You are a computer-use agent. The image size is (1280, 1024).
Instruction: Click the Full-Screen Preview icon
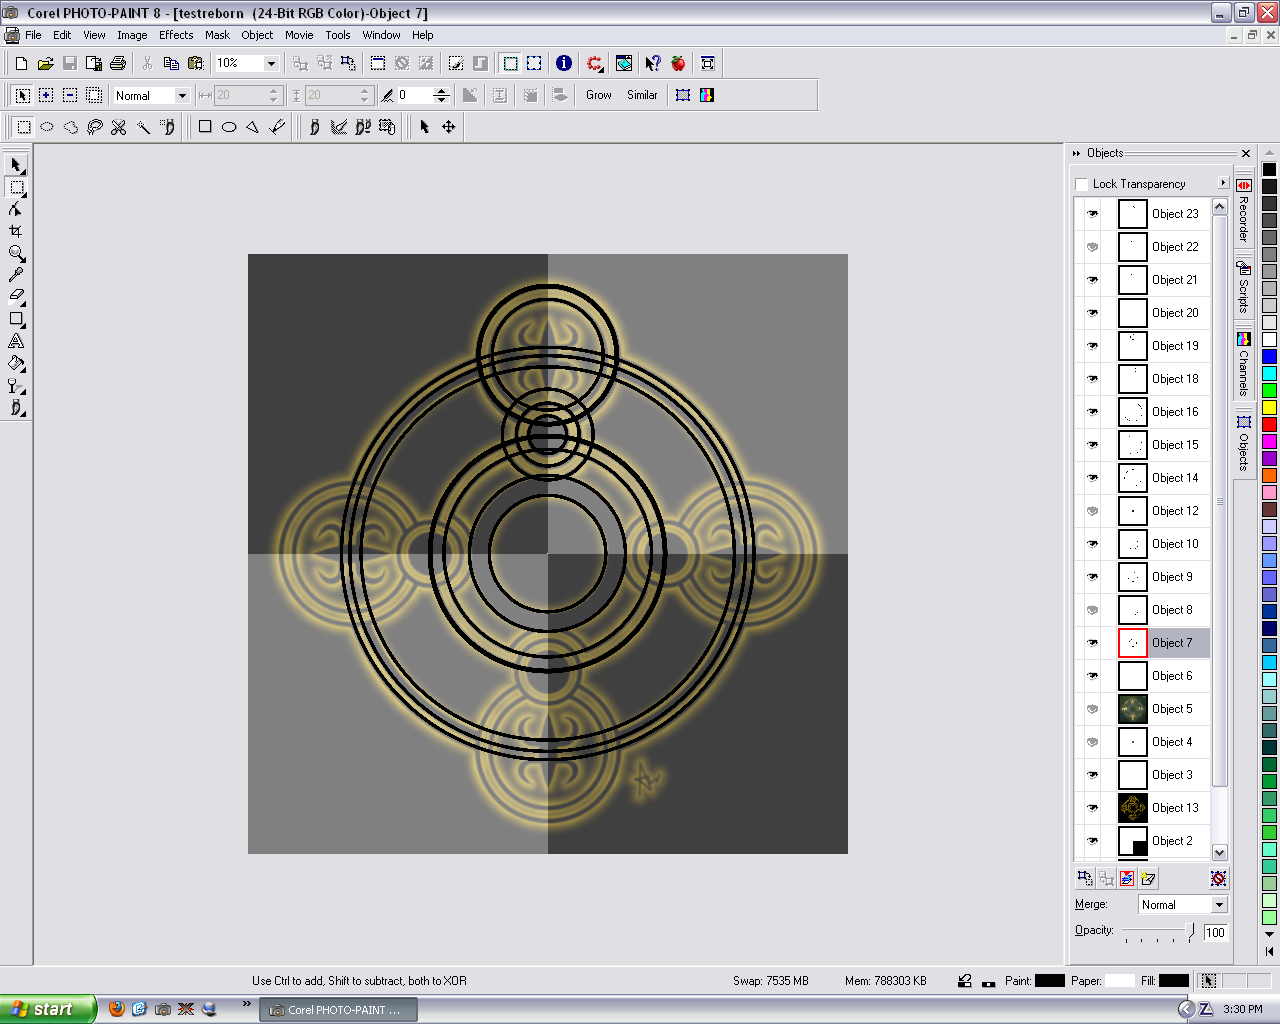(707, 63)
